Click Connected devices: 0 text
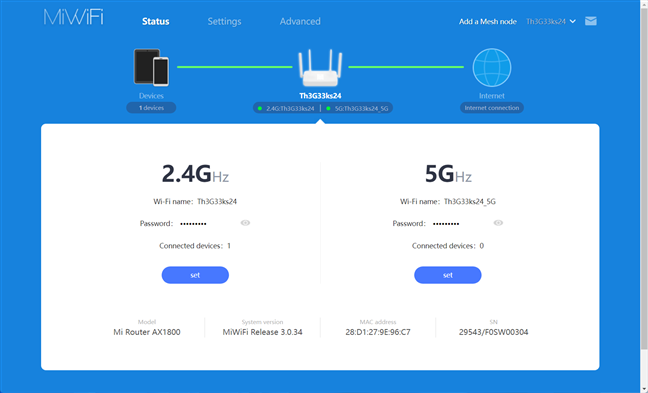The height and width of the screenshot is (393, 648). pos(448,246)
